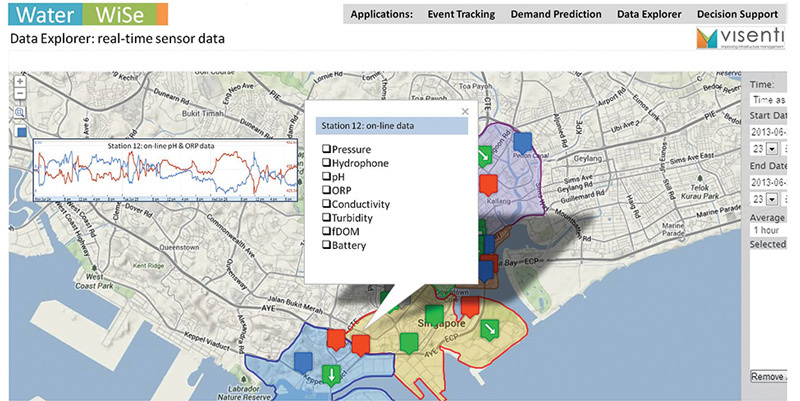This screenshot has height=401, width=800.
Task: Tick the pH sensor checkbox
Action: click(x=327, y=176)
